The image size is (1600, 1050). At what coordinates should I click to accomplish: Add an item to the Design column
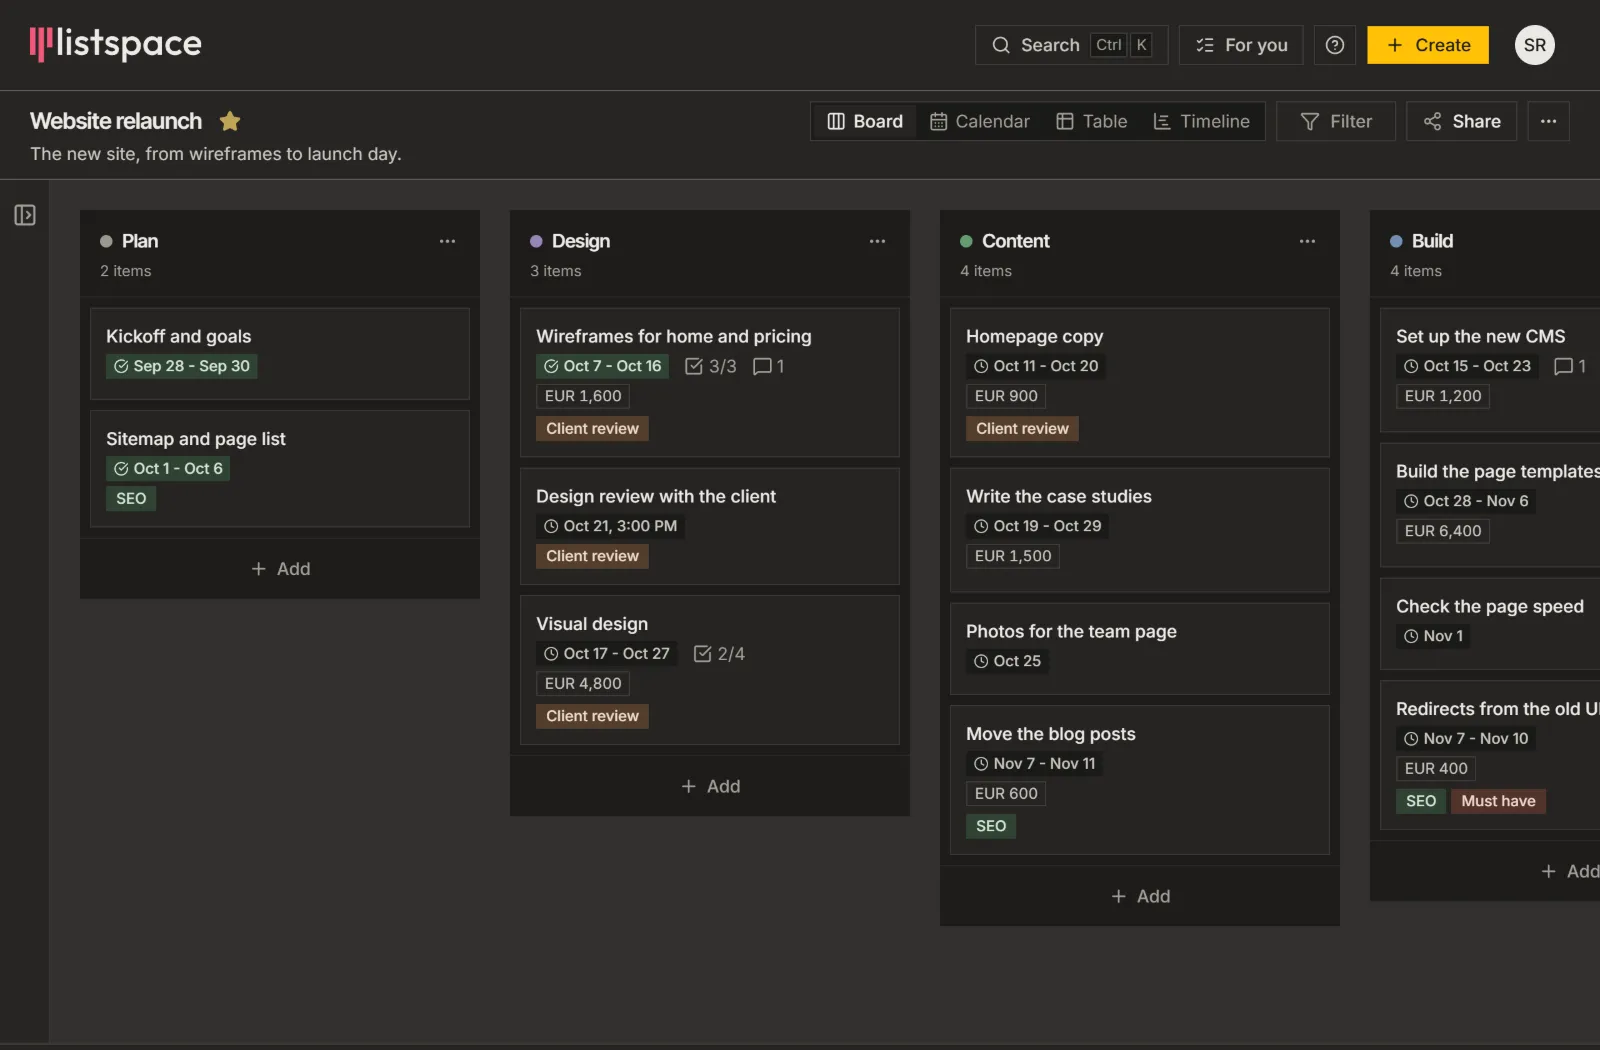click(710, 786)
